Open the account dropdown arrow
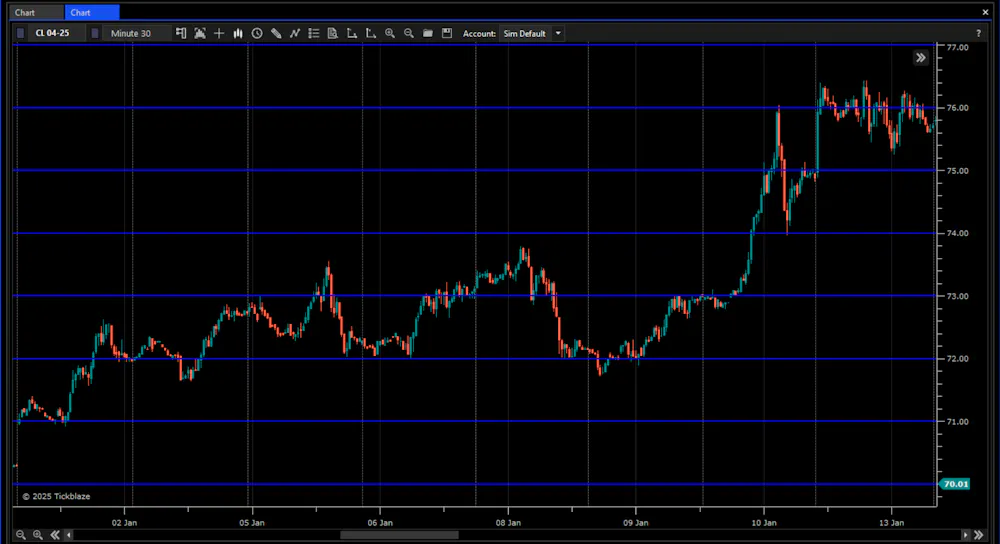1000x544 pixels. 558,33
